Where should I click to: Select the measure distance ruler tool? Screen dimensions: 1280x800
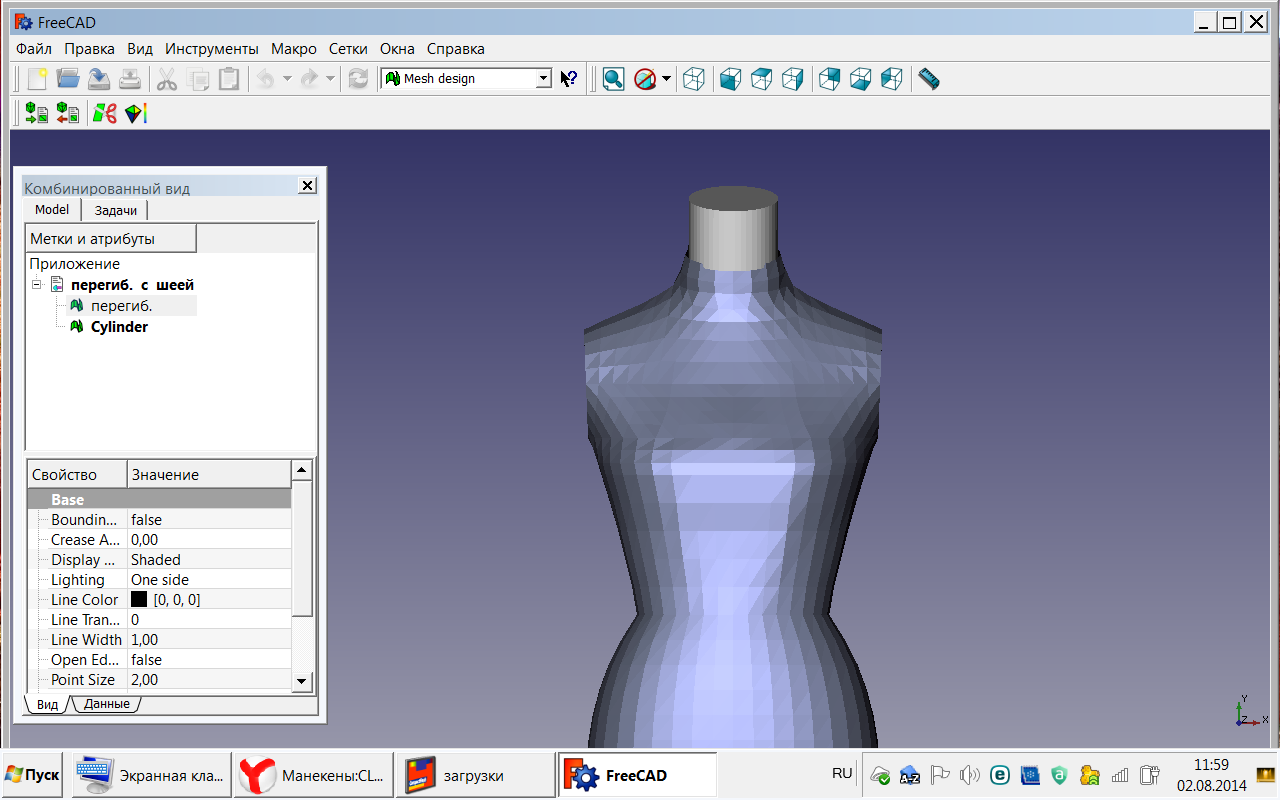929,79
